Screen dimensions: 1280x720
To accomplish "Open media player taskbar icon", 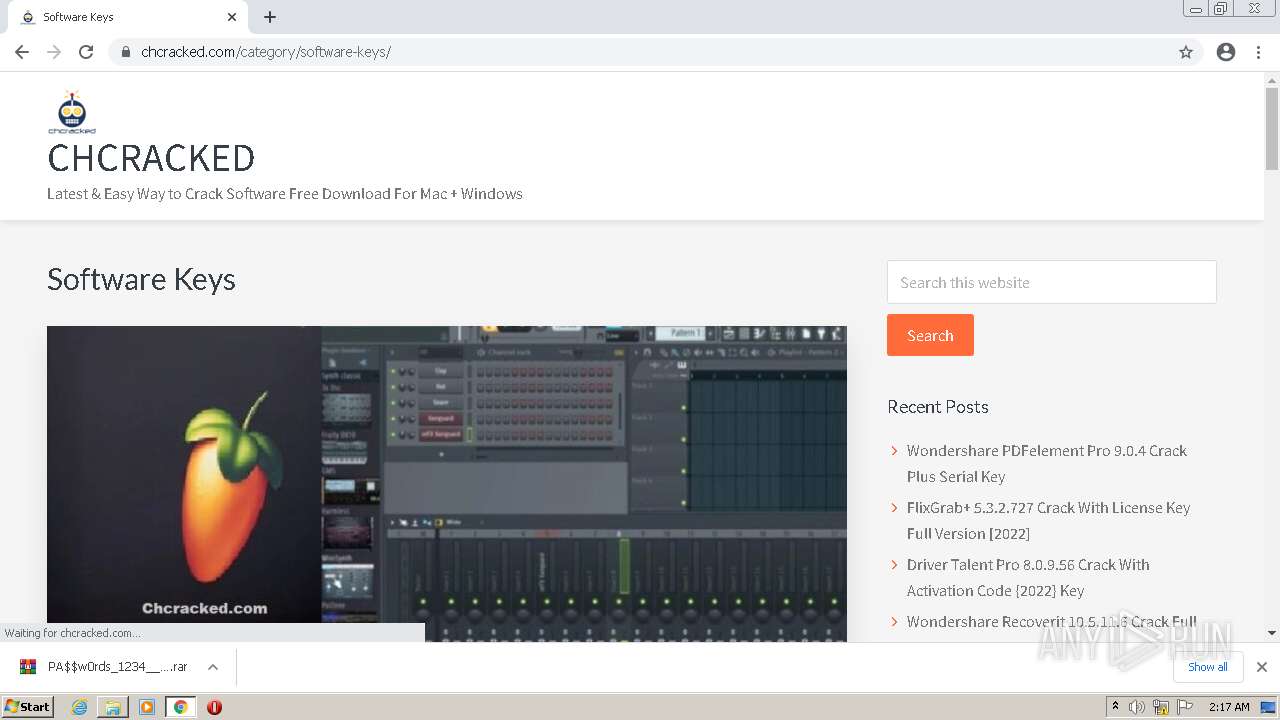I will (147, 707).
